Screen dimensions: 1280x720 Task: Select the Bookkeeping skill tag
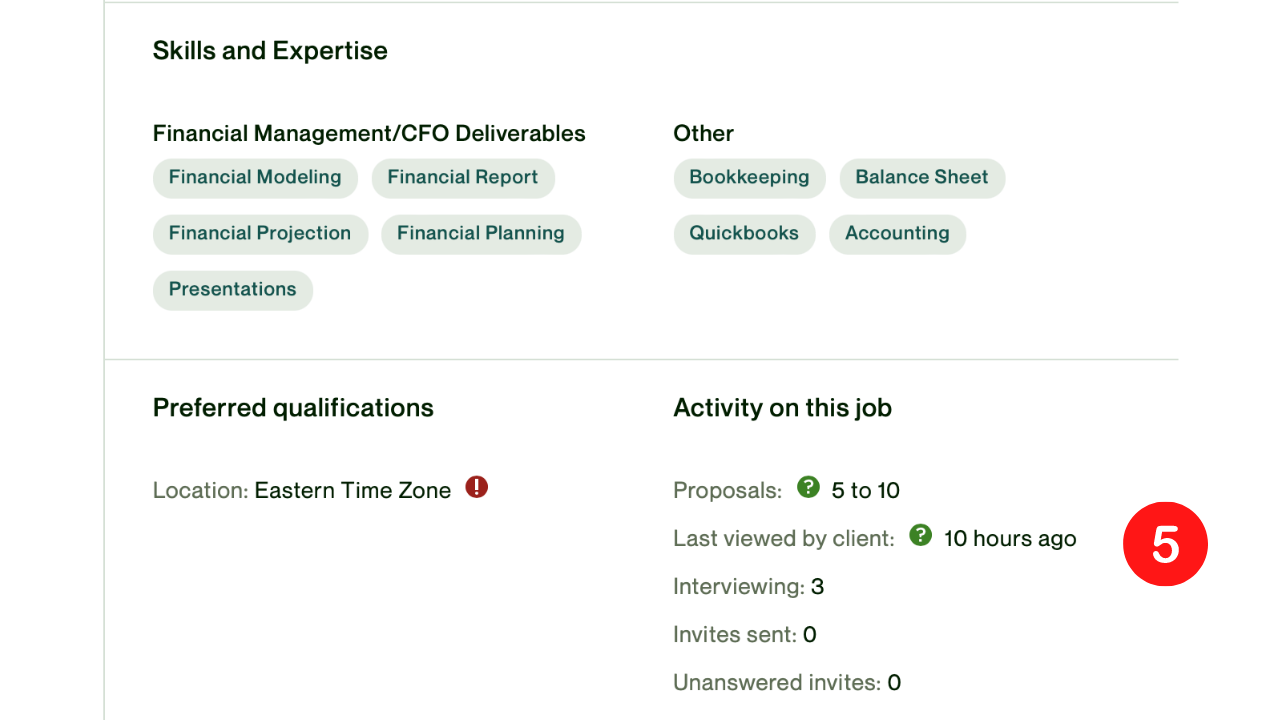tap(749, 178)
